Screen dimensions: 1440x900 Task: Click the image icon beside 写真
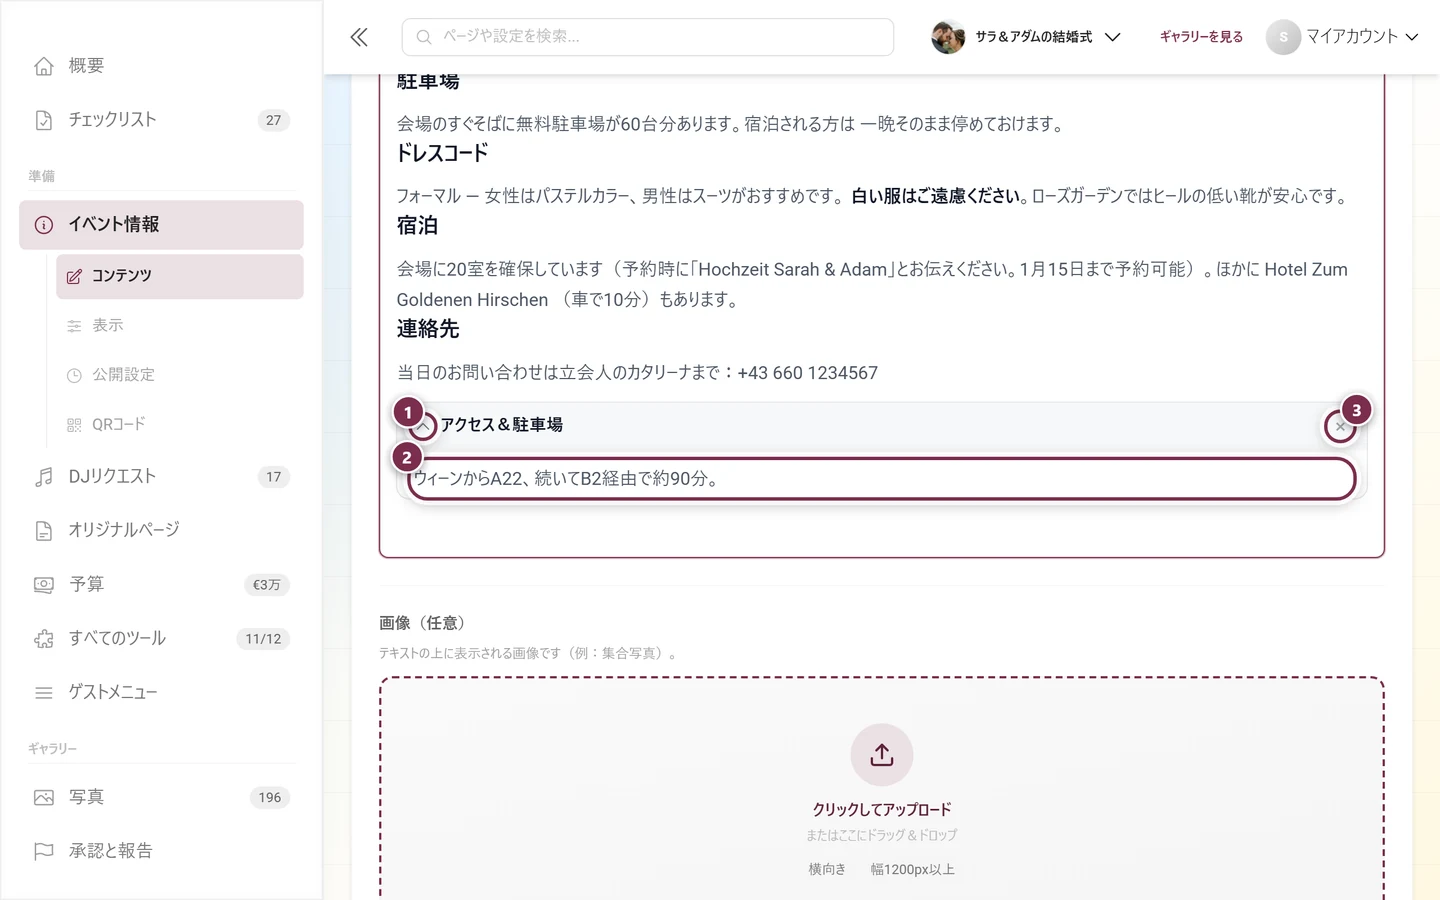click(x=44, y=797)
